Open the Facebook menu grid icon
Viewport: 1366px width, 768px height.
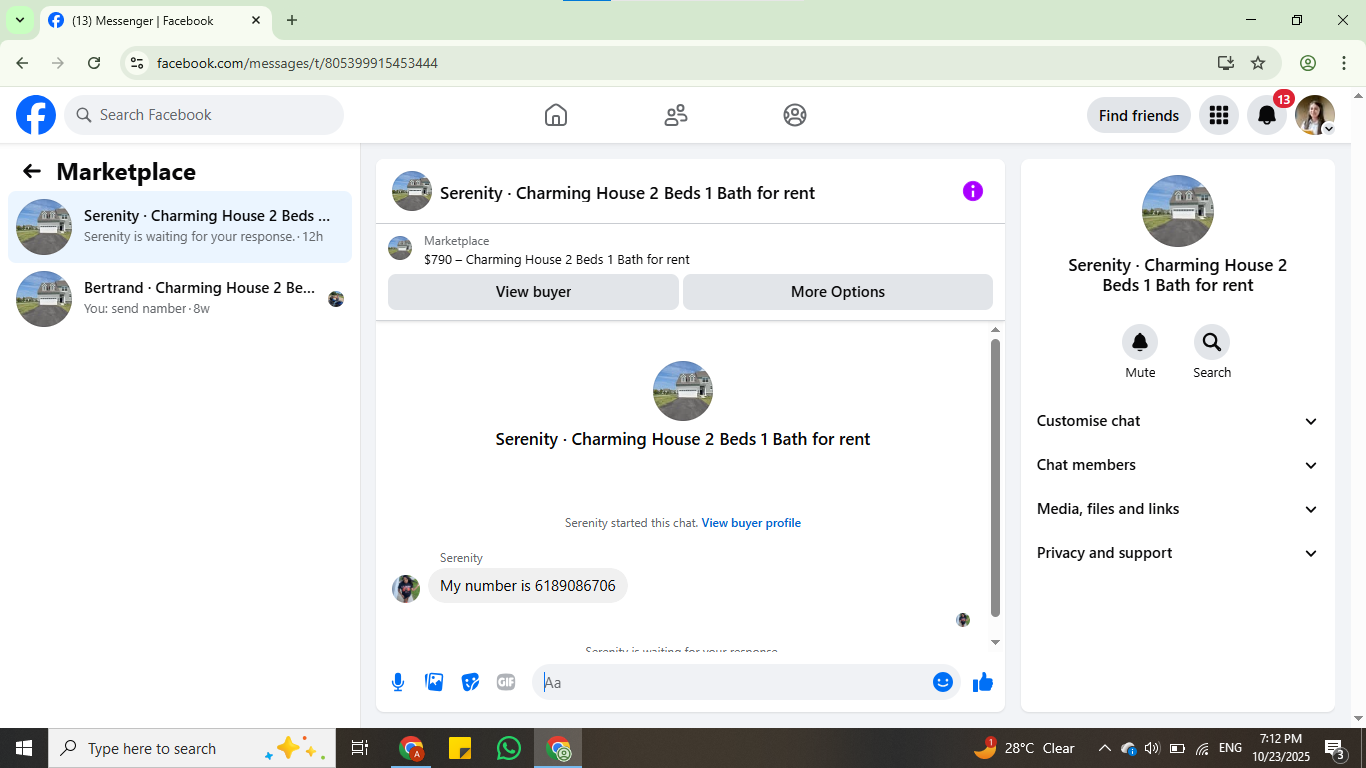1218,115
